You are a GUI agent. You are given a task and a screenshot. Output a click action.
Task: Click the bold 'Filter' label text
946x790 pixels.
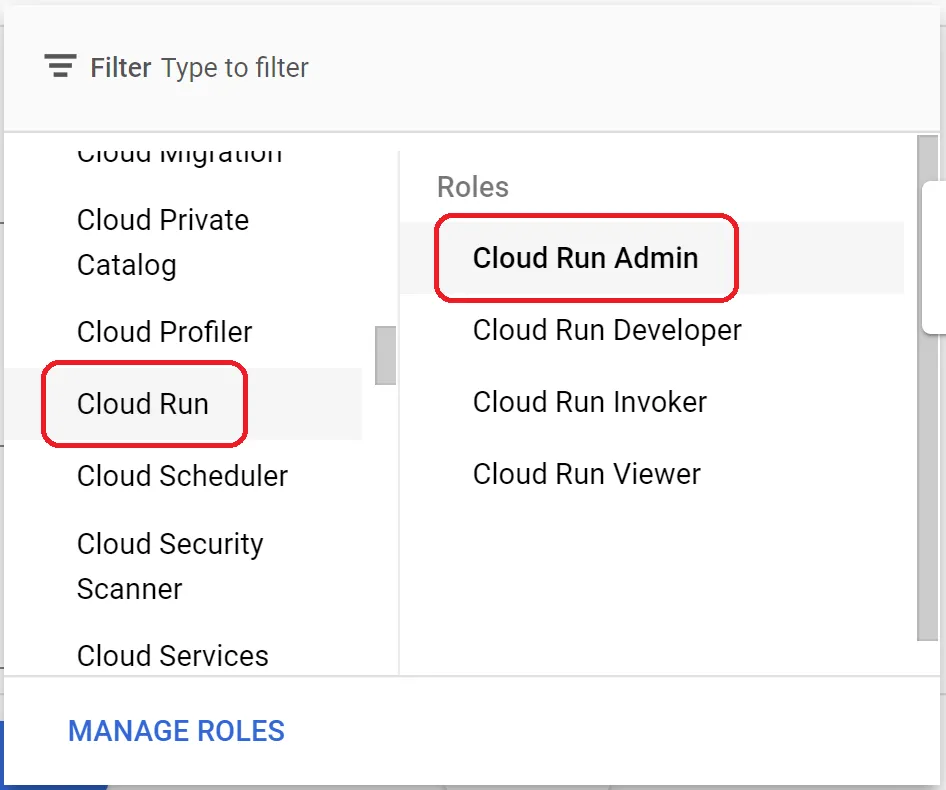121,68
